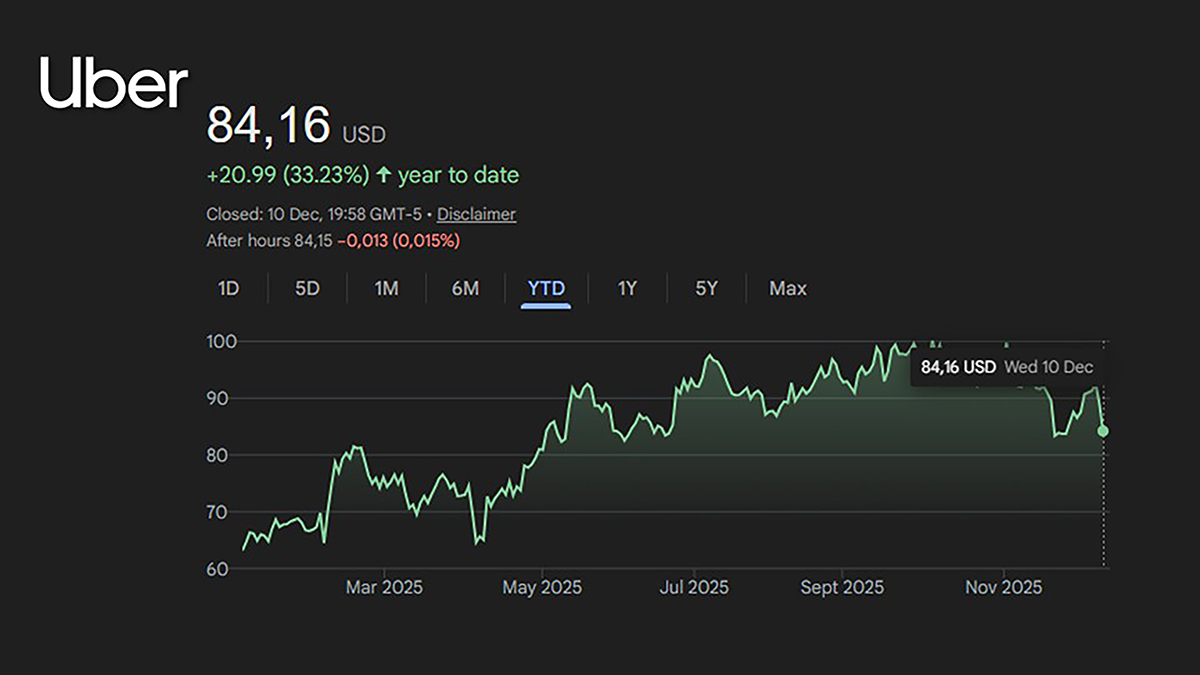Select the 1D time range tab
This screenshot has width=1200, height=675.
[228, 289]
